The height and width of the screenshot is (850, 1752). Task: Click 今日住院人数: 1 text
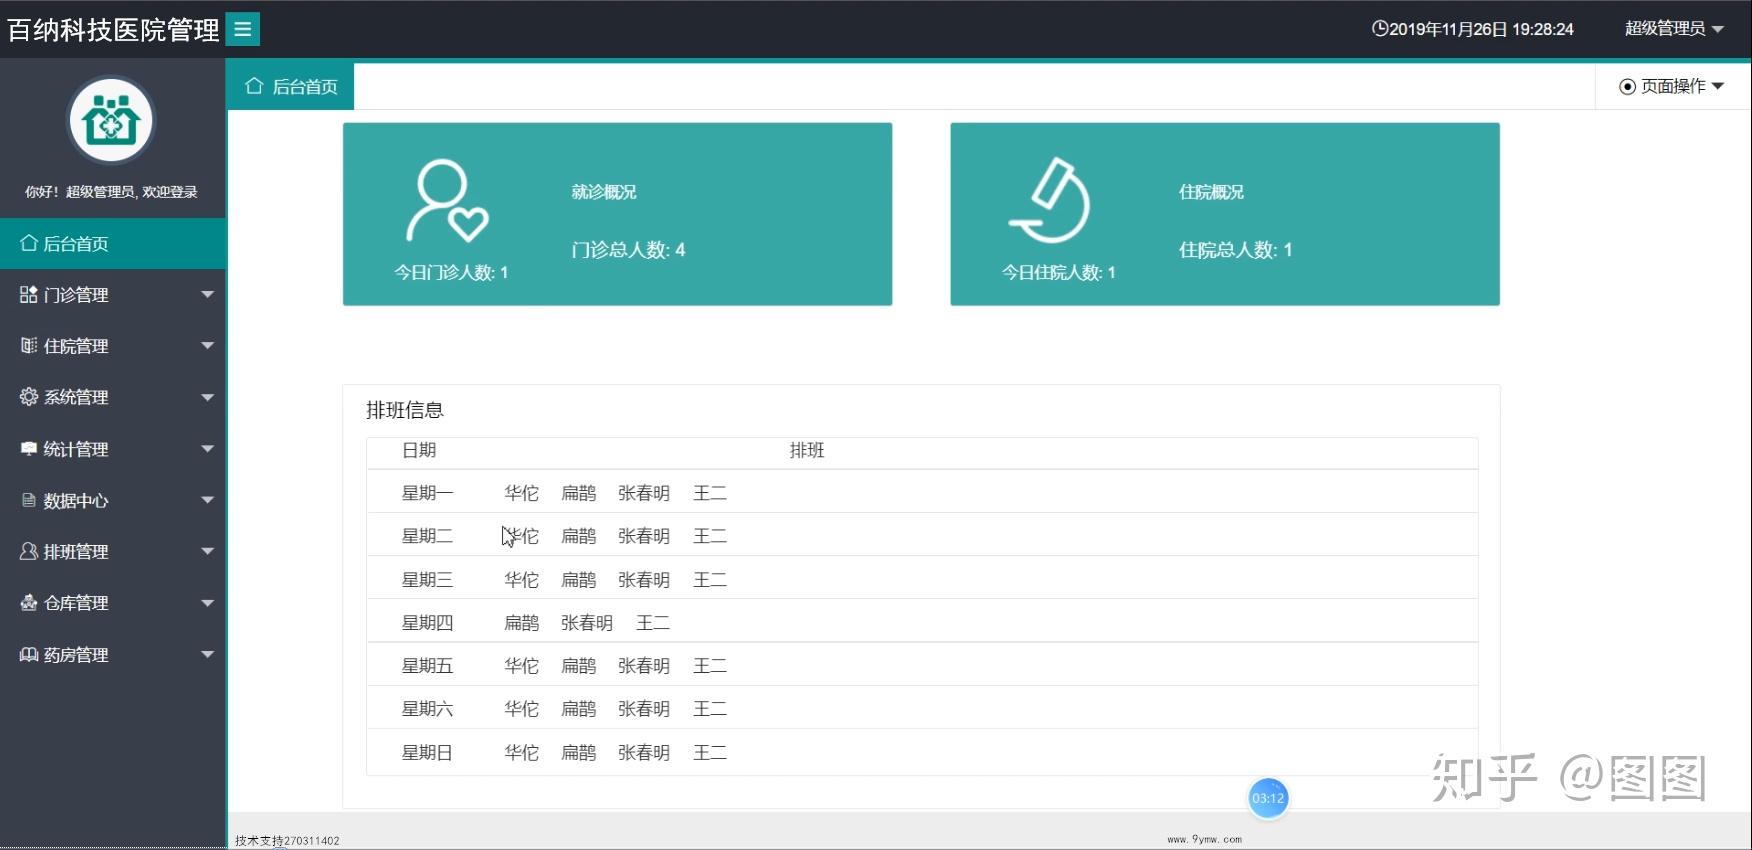1058,272
